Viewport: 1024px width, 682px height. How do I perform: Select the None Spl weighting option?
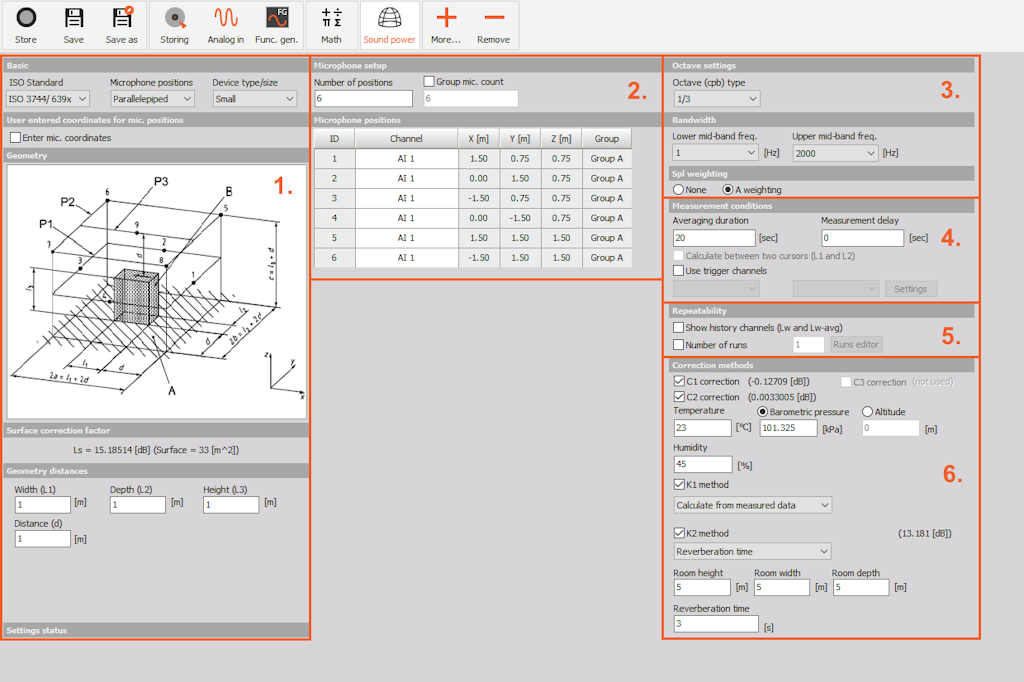click(x=679, y=189)
